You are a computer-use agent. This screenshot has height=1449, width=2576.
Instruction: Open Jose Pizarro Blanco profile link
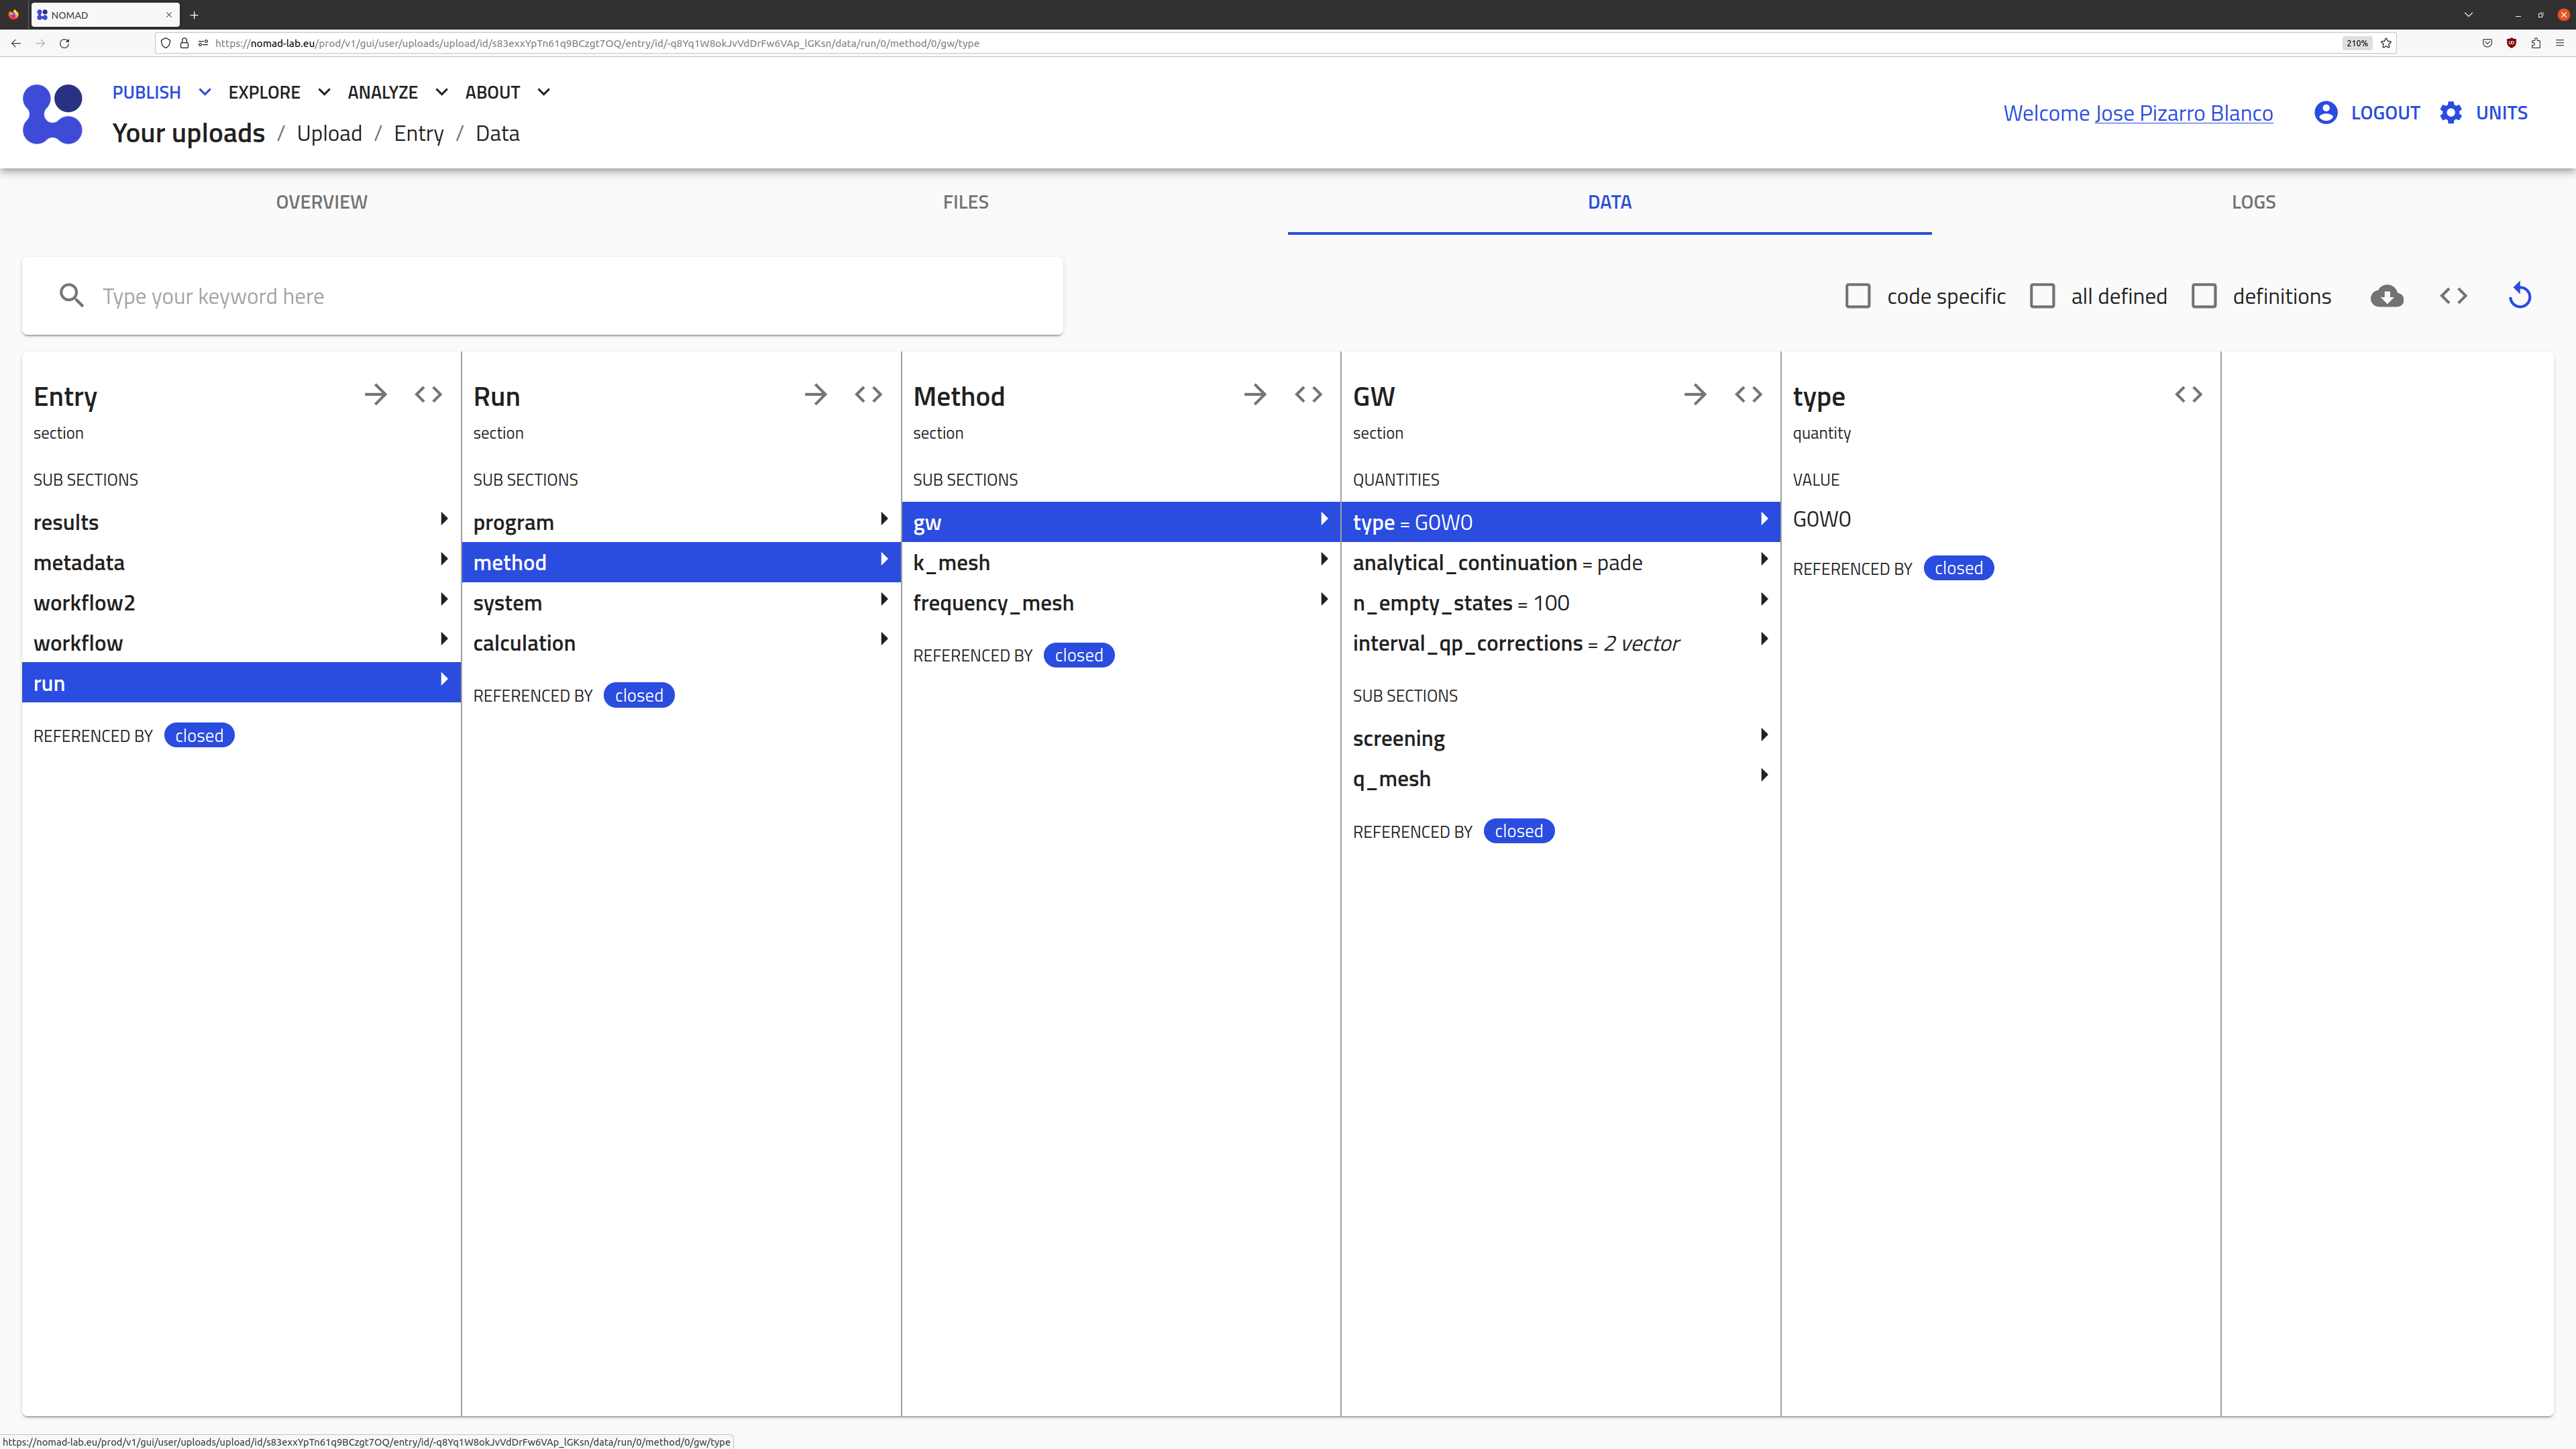(x=2183, y=113)
